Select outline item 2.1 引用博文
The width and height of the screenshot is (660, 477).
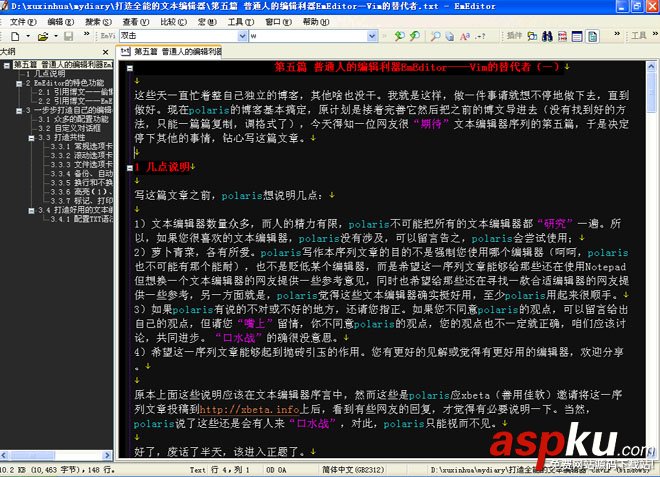coord(75,92)
